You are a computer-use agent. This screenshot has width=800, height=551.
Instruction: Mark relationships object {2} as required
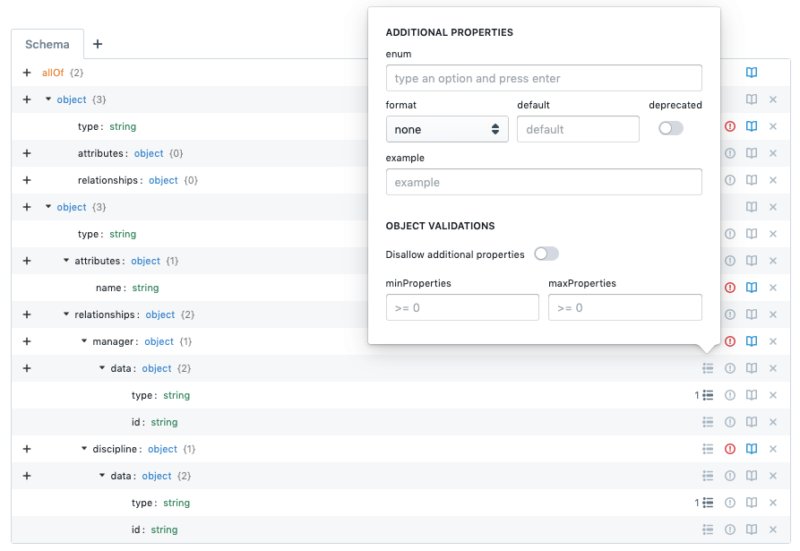(x=730, y=315)
